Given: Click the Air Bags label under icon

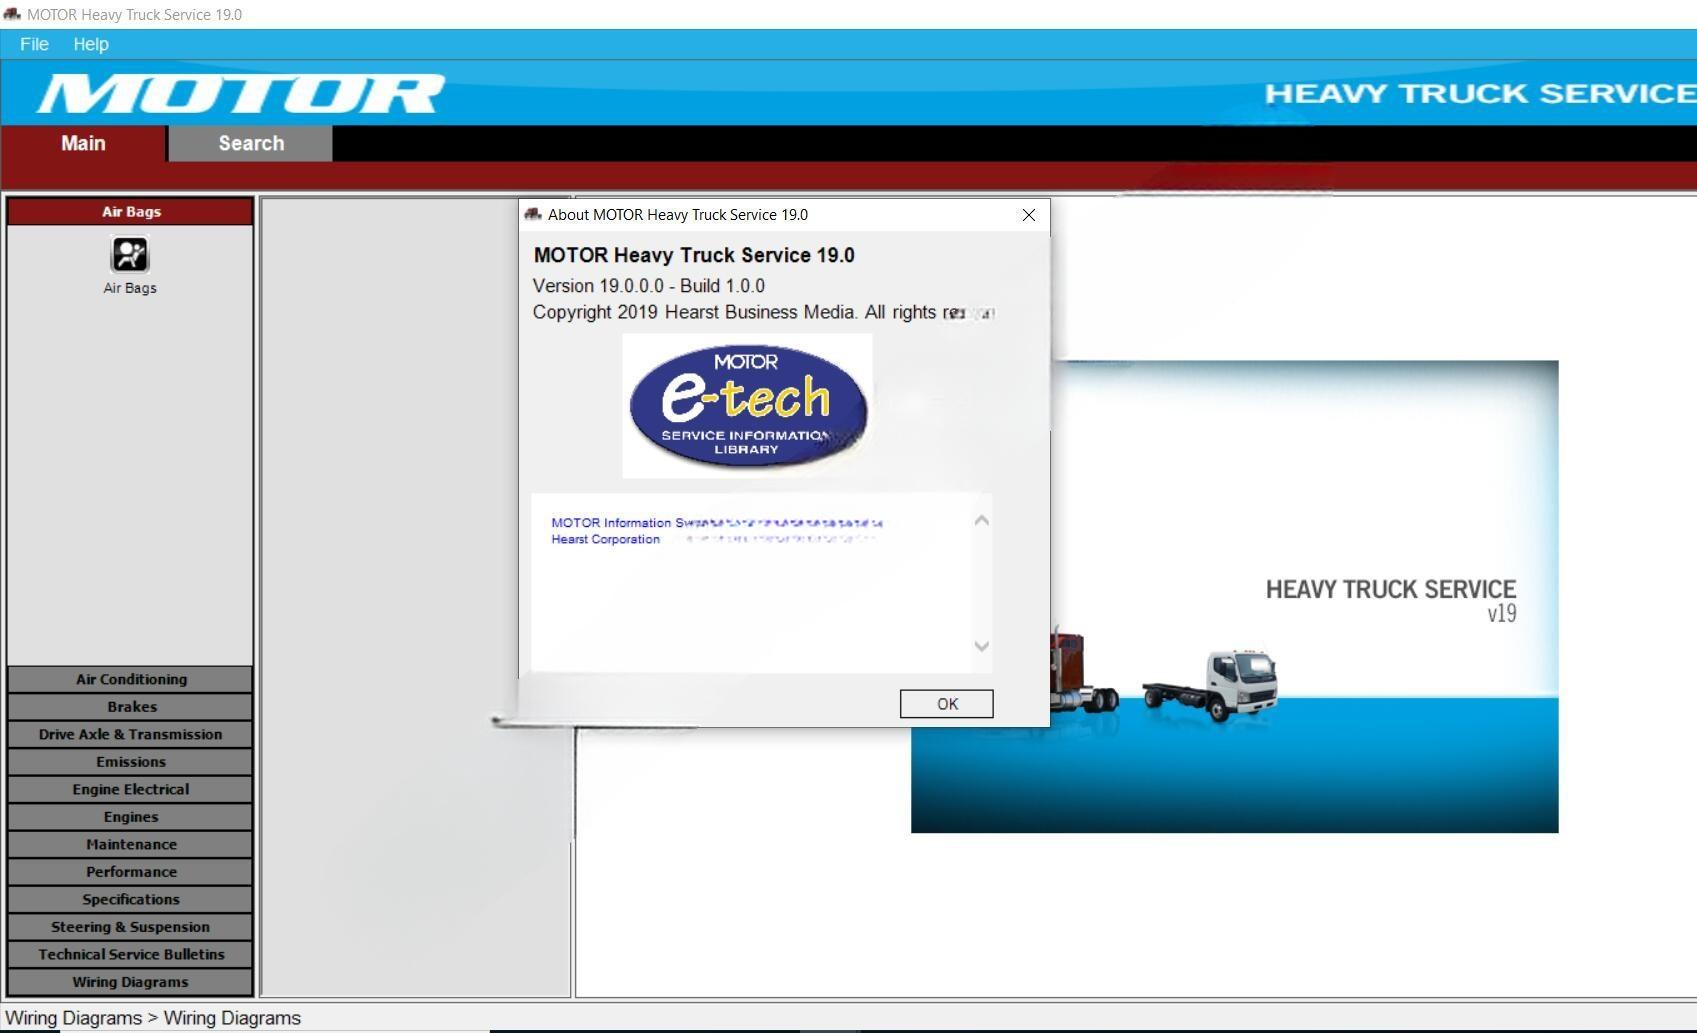Looking at the screenshot, I should tap(130, 288).
